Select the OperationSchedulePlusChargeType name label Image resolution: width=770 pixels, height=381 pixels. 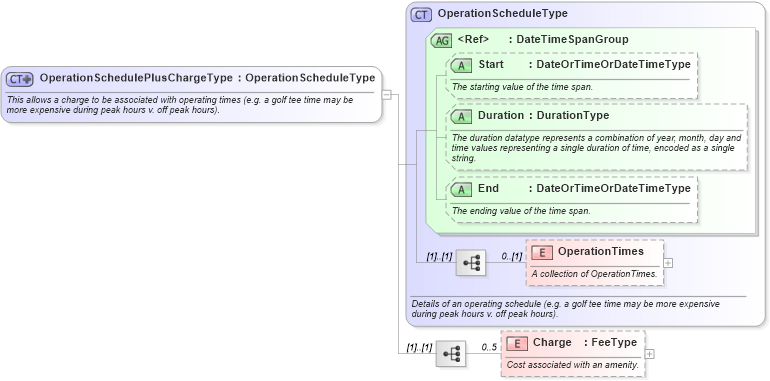pyautogui.click(x=136, y=78)
